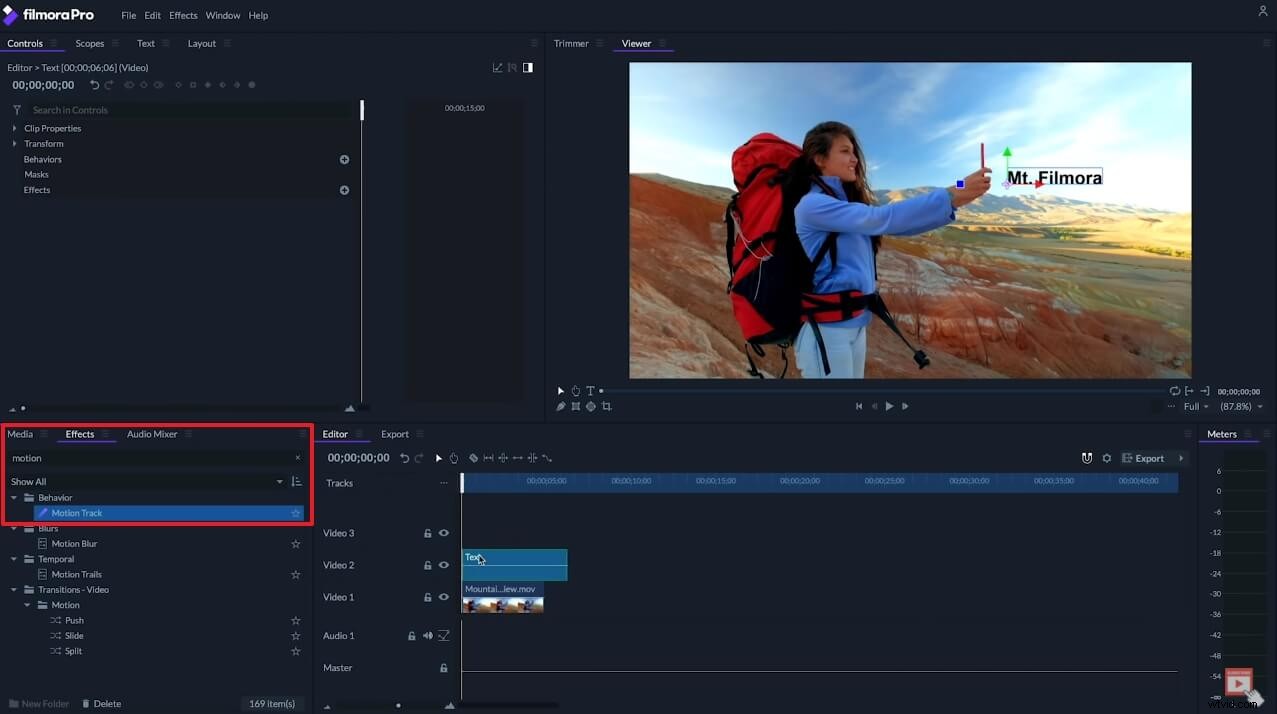The width and height of the screenshot is (1277, 714).
Task: Open the Window menu
Action: click(x=222, y=15)
